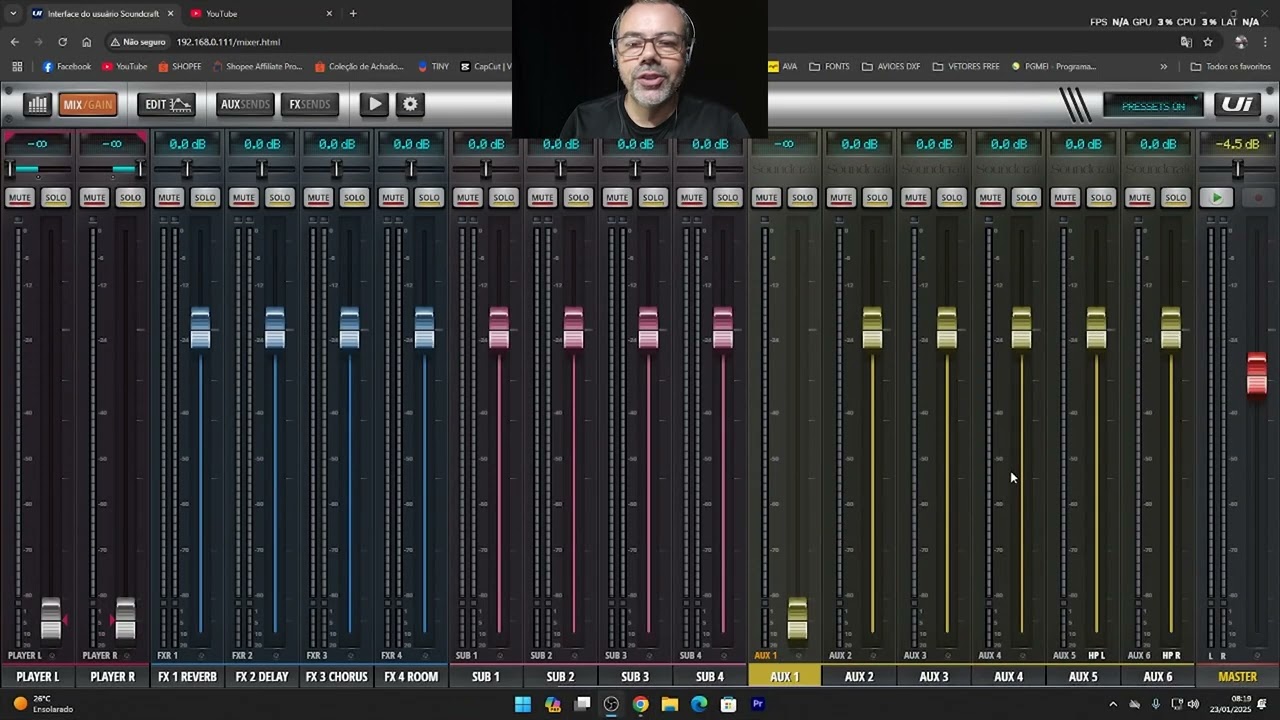The width and height of the screenshot is (1280, 720).
Task: Mute the FX 3 CHORUS channel
Action: (318, 198)
